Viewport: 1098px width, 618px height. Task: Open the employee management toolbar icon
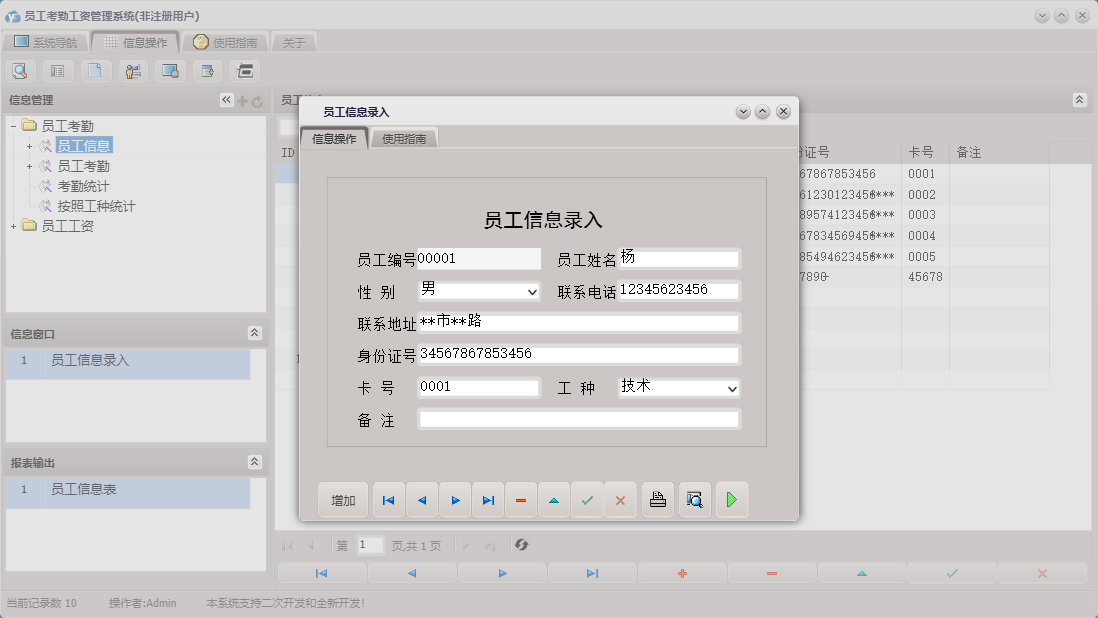[x=134, y=70]
